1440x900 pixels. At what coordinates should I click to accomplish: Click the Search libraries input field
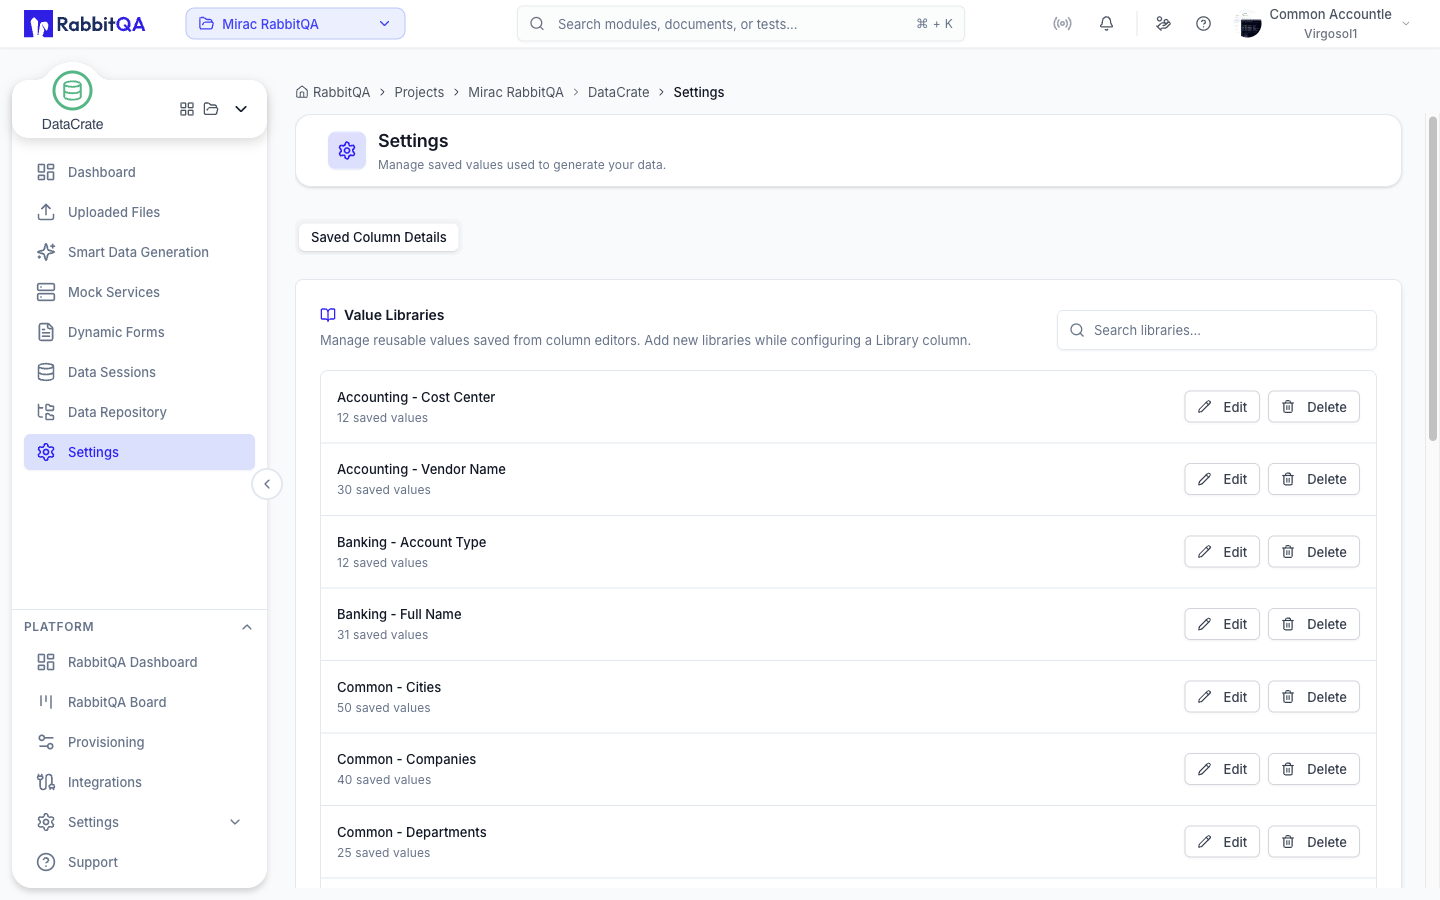[1217, 330]
